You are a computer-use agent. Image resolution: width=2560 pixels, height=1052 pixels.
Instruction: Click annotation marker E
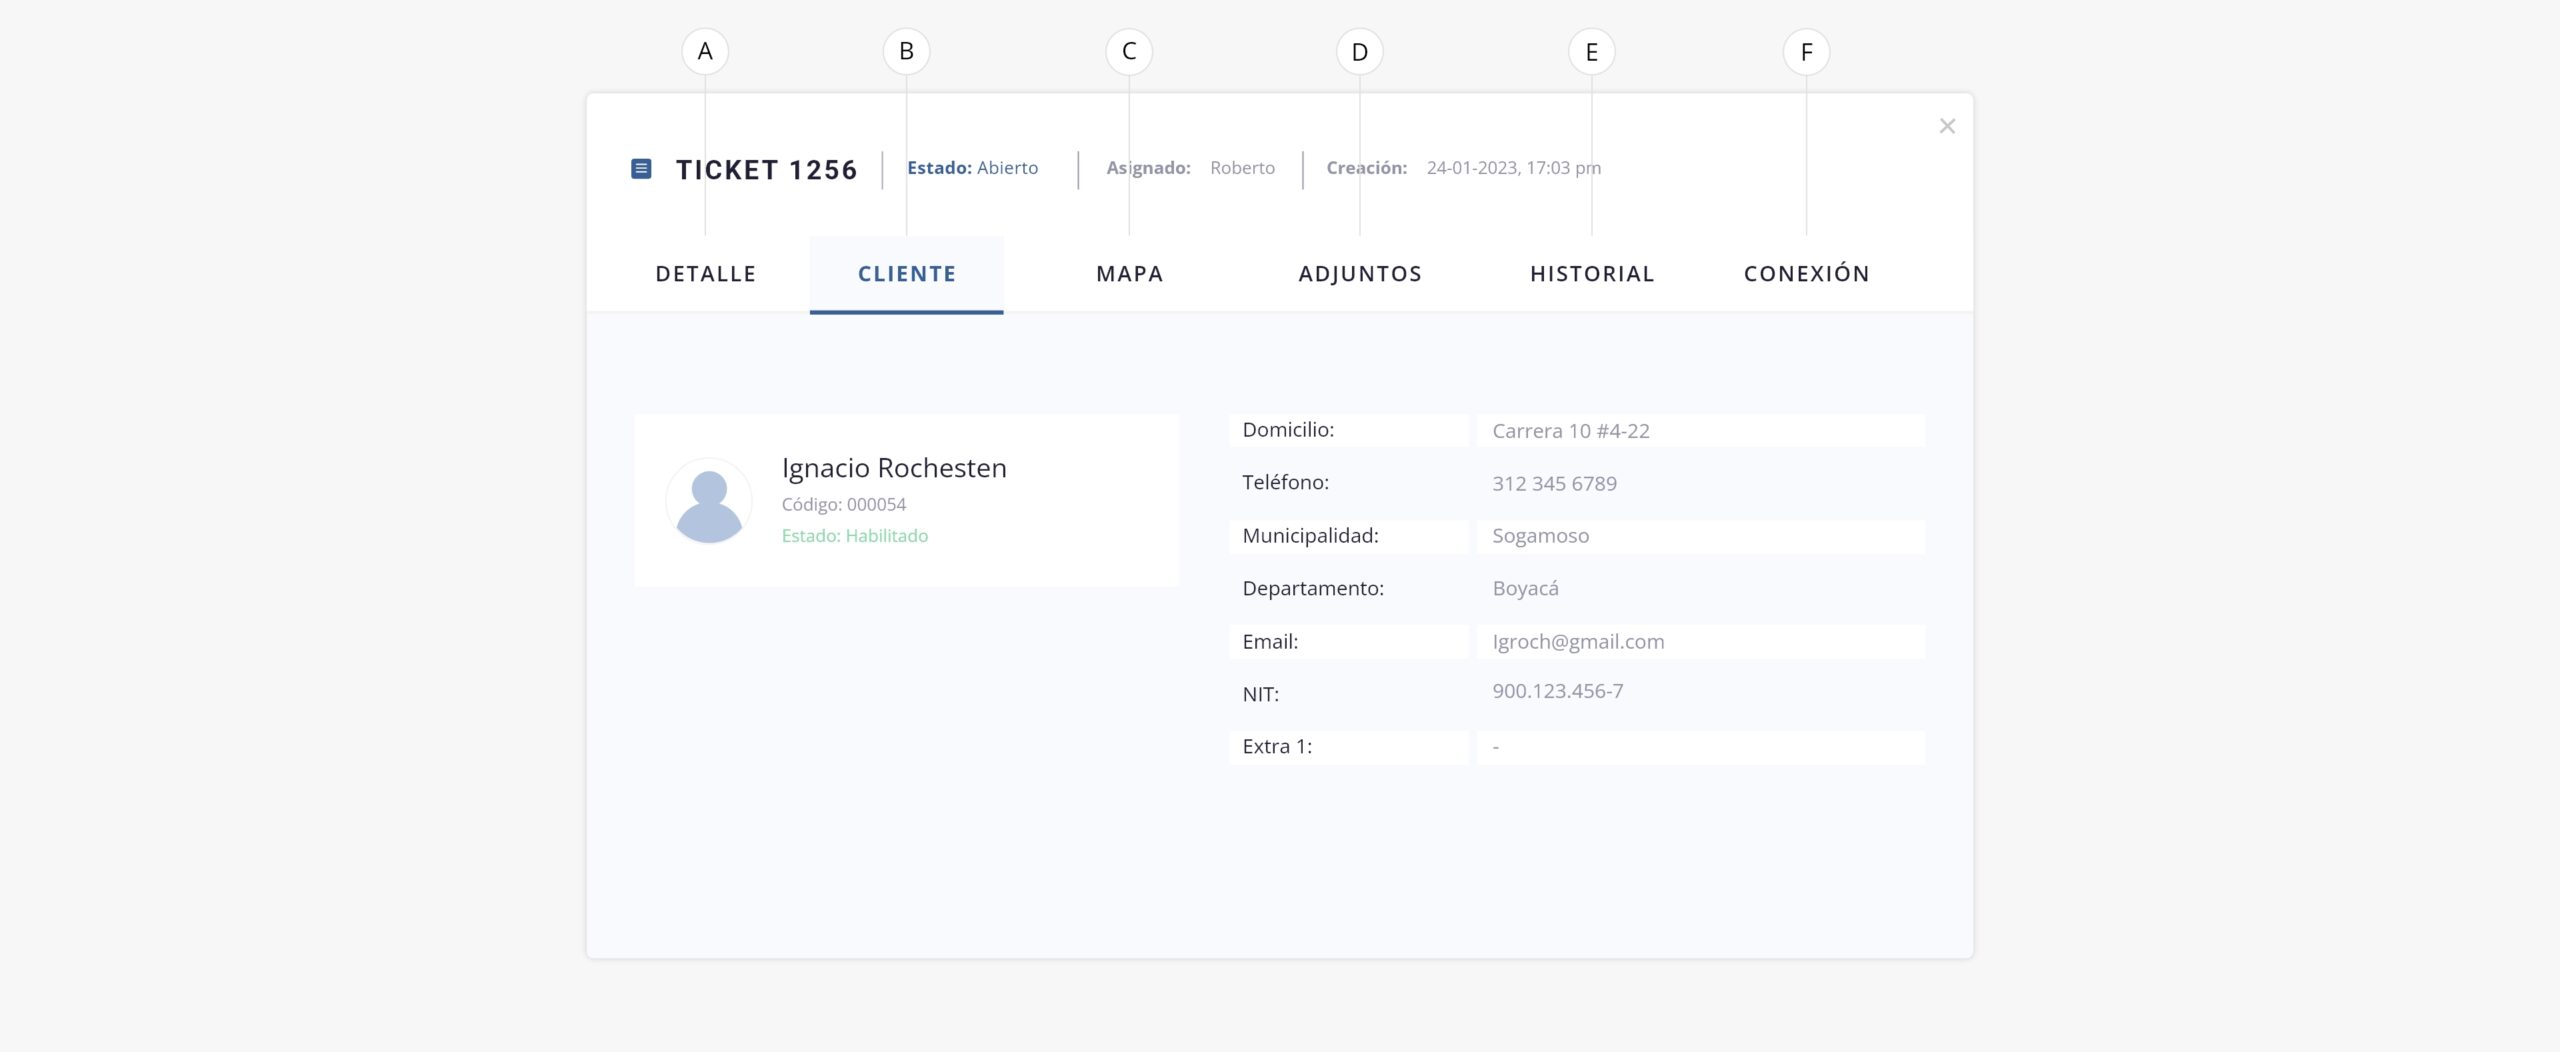tap(1591, 52)
